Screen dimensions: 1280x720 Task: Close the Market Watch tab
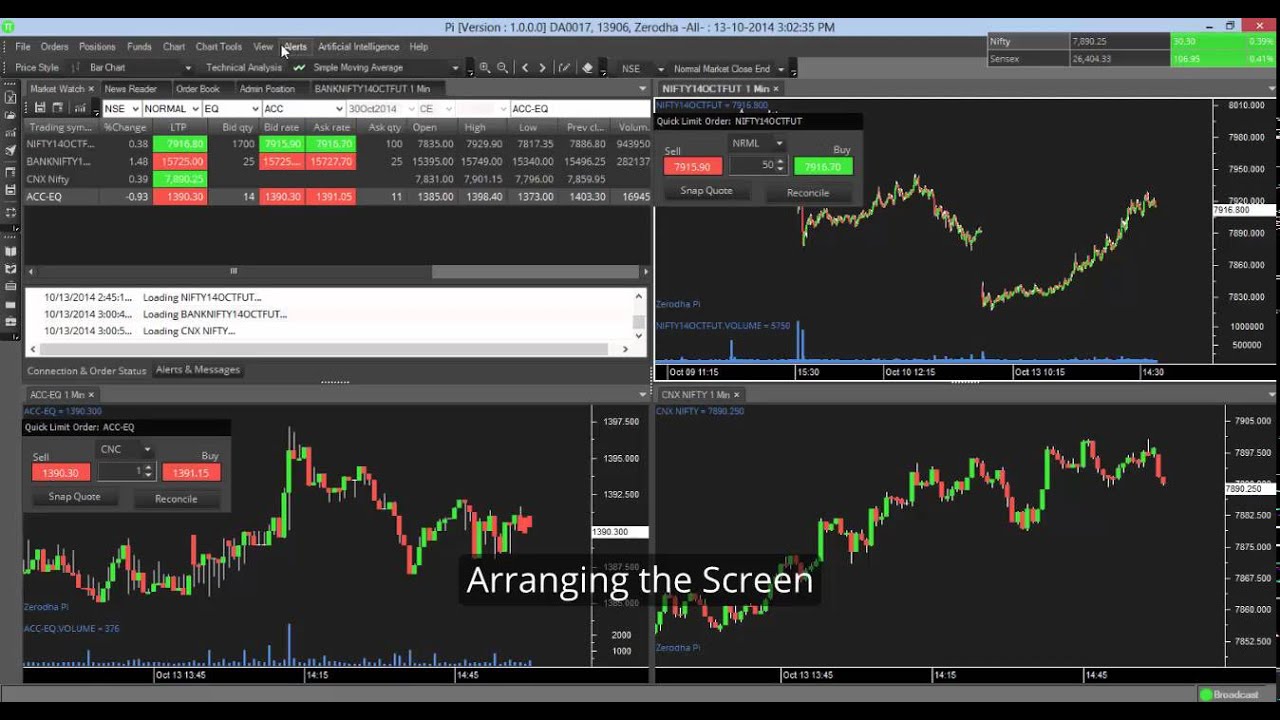91,89
